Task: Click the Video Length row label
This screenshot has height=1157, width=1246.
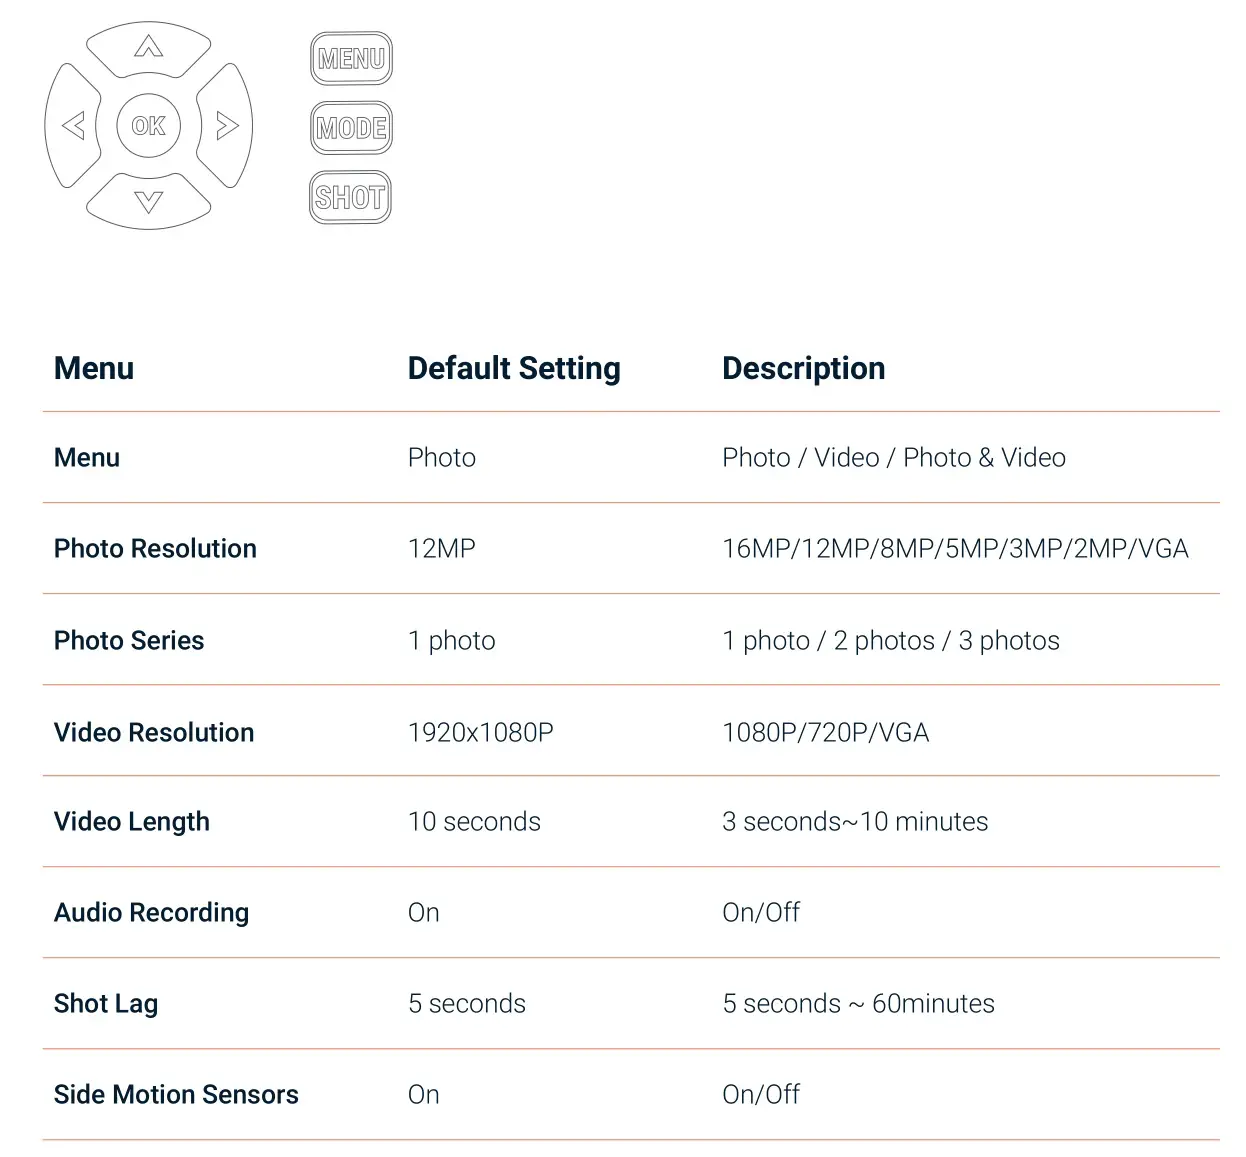Action: (132, 821)
